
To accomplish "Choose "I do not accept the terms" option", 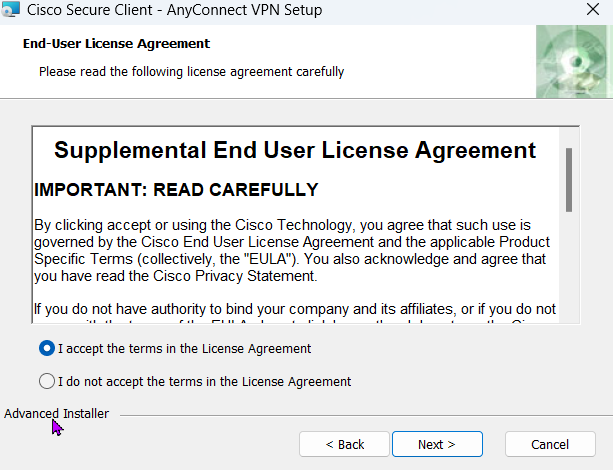I will 46,381.
